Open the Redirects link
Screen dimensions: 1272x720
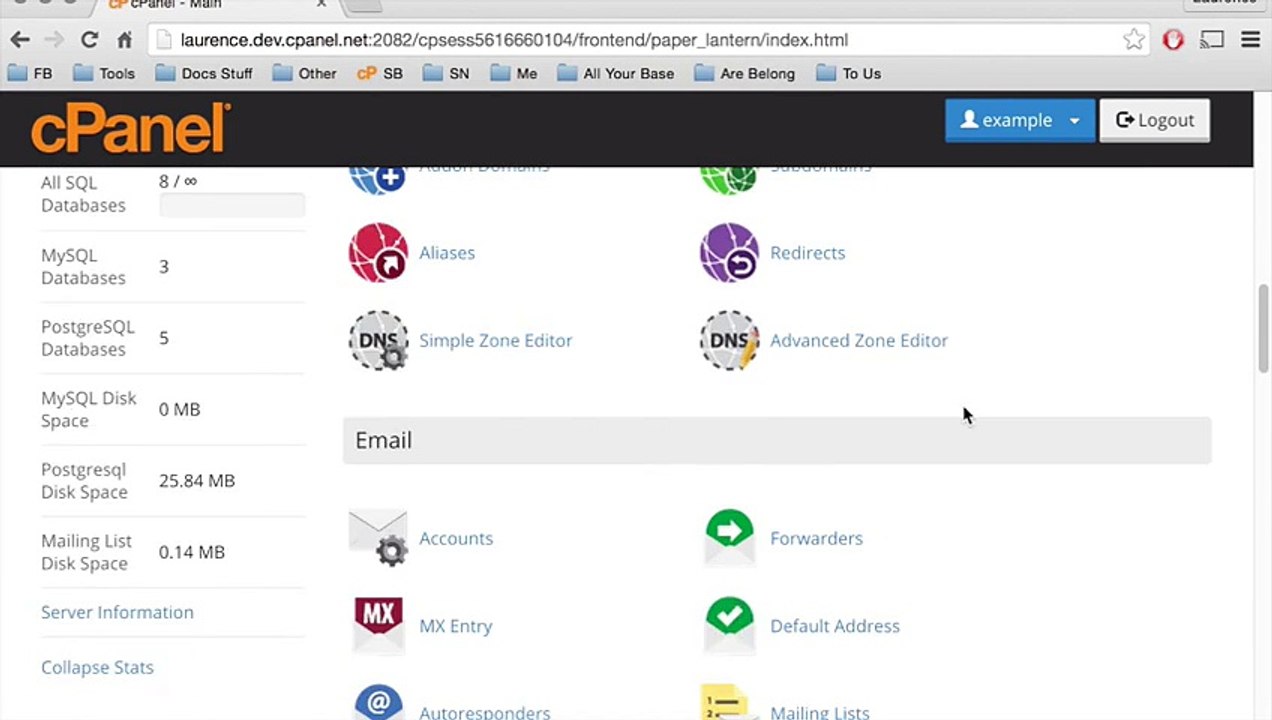click(807, 253)
